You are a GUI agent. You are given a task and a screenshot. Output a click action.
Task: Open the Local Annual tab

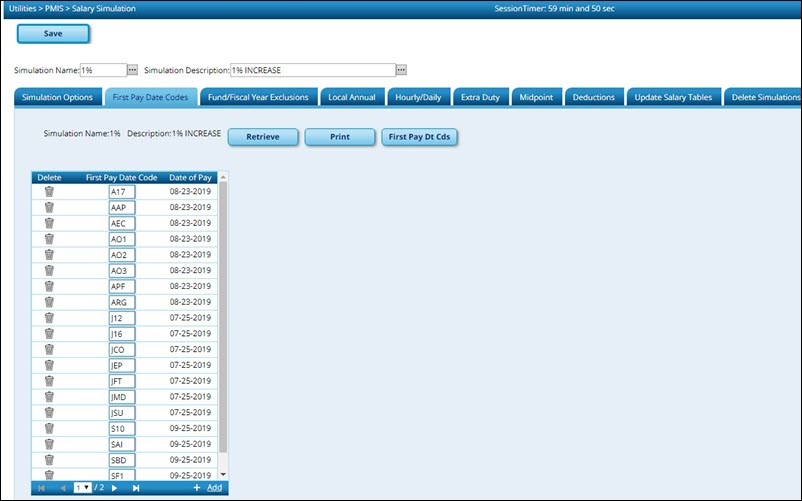[x=352, y=97]
